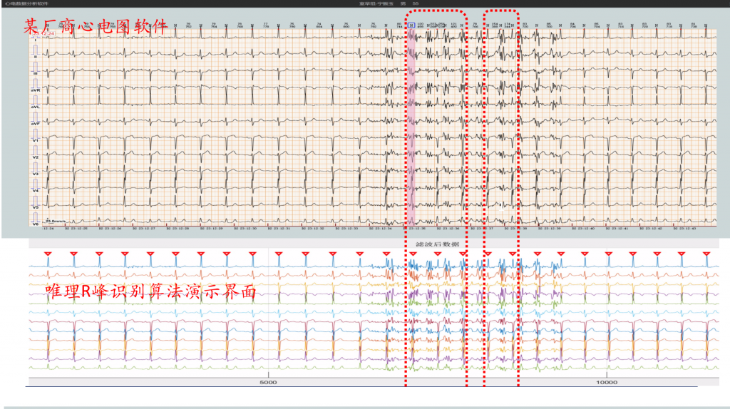Select the blue-boxed beat label above pink column

[x=411, y=24]
